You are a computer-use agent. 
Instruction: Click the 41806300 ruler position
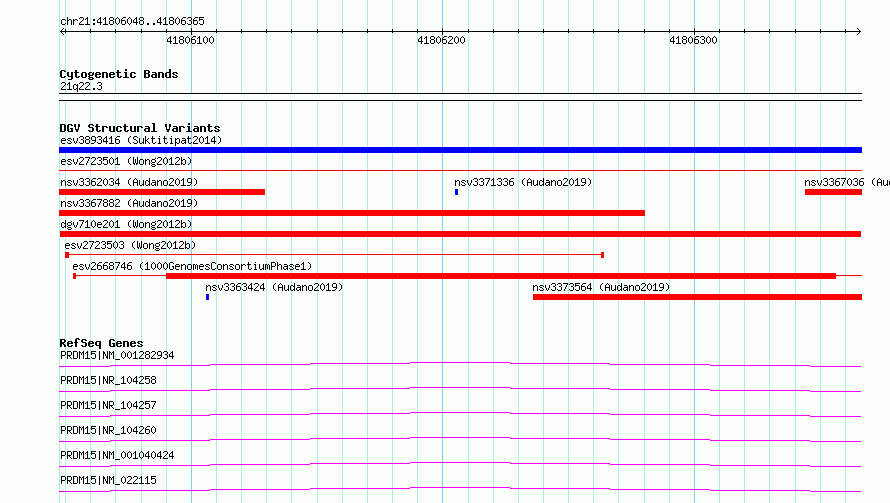(693, 40)
